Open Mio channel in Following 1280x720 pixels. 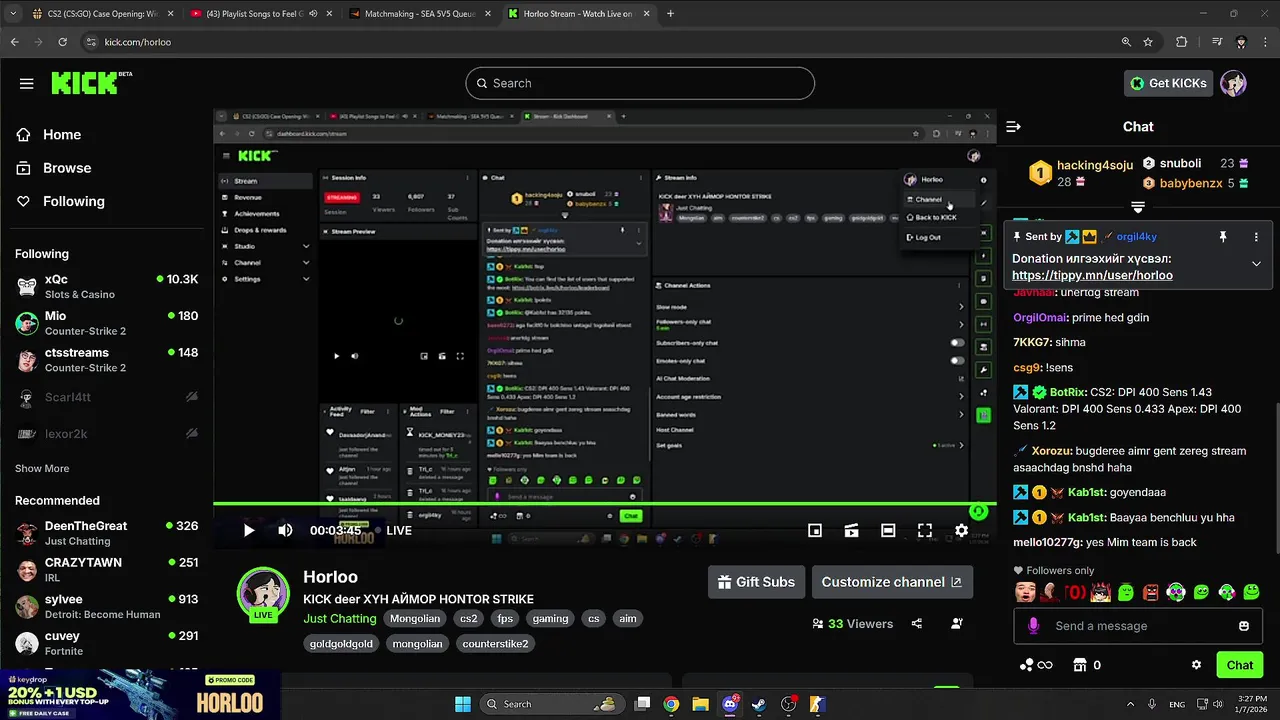coord(107,323)
